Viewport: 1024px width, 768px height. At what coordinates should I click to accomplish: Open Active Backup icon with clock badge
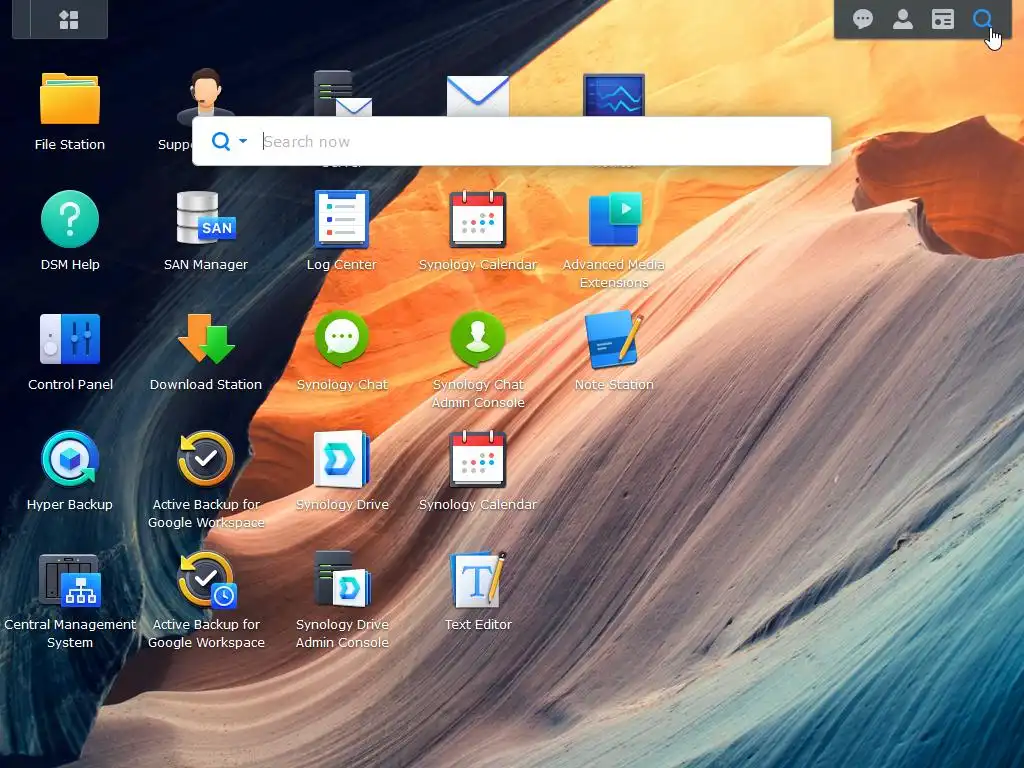point(206,579)
